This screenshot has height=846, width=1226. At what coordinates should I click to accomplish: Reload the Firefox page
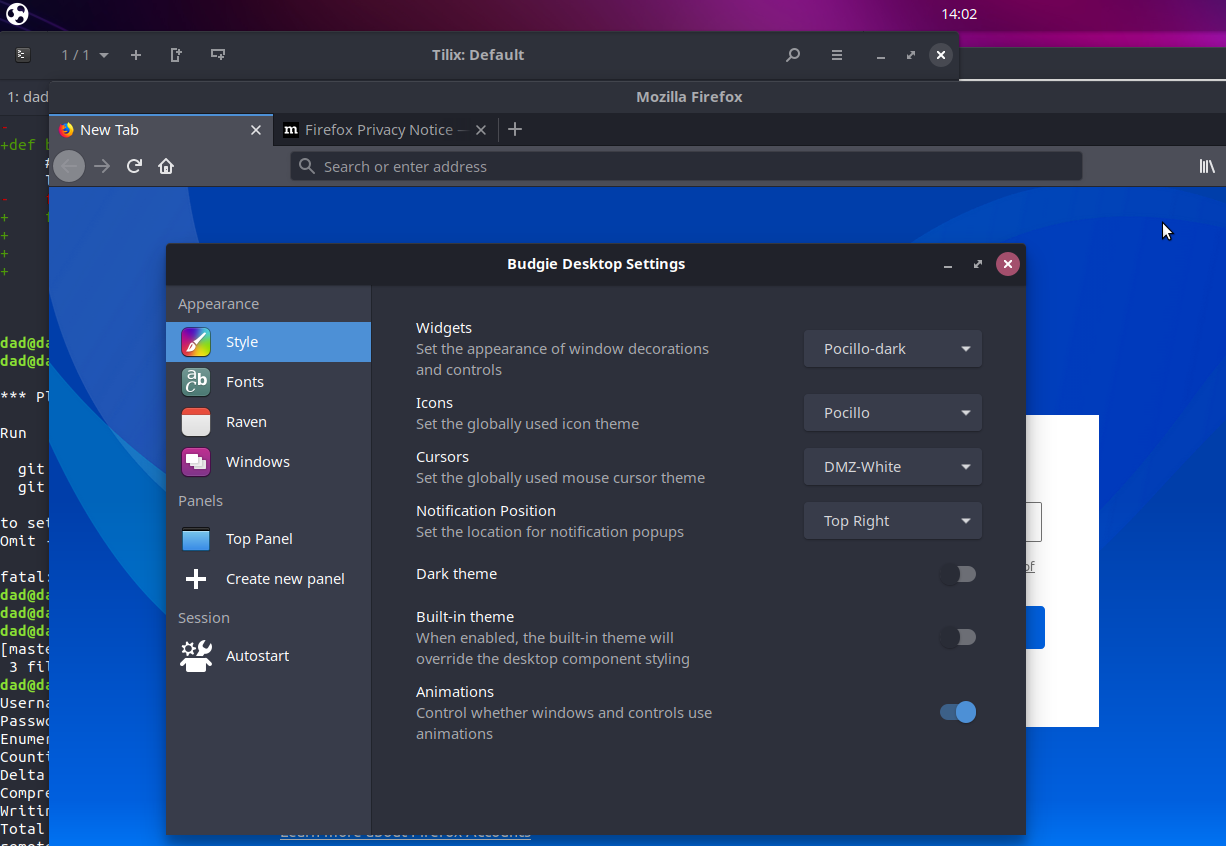pos(134,166)
